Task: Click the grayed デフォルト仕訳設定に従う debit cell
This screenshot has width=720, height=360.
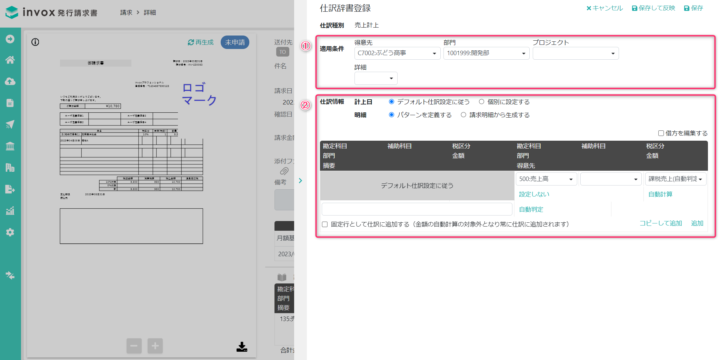Action: (x=417, y=186)
